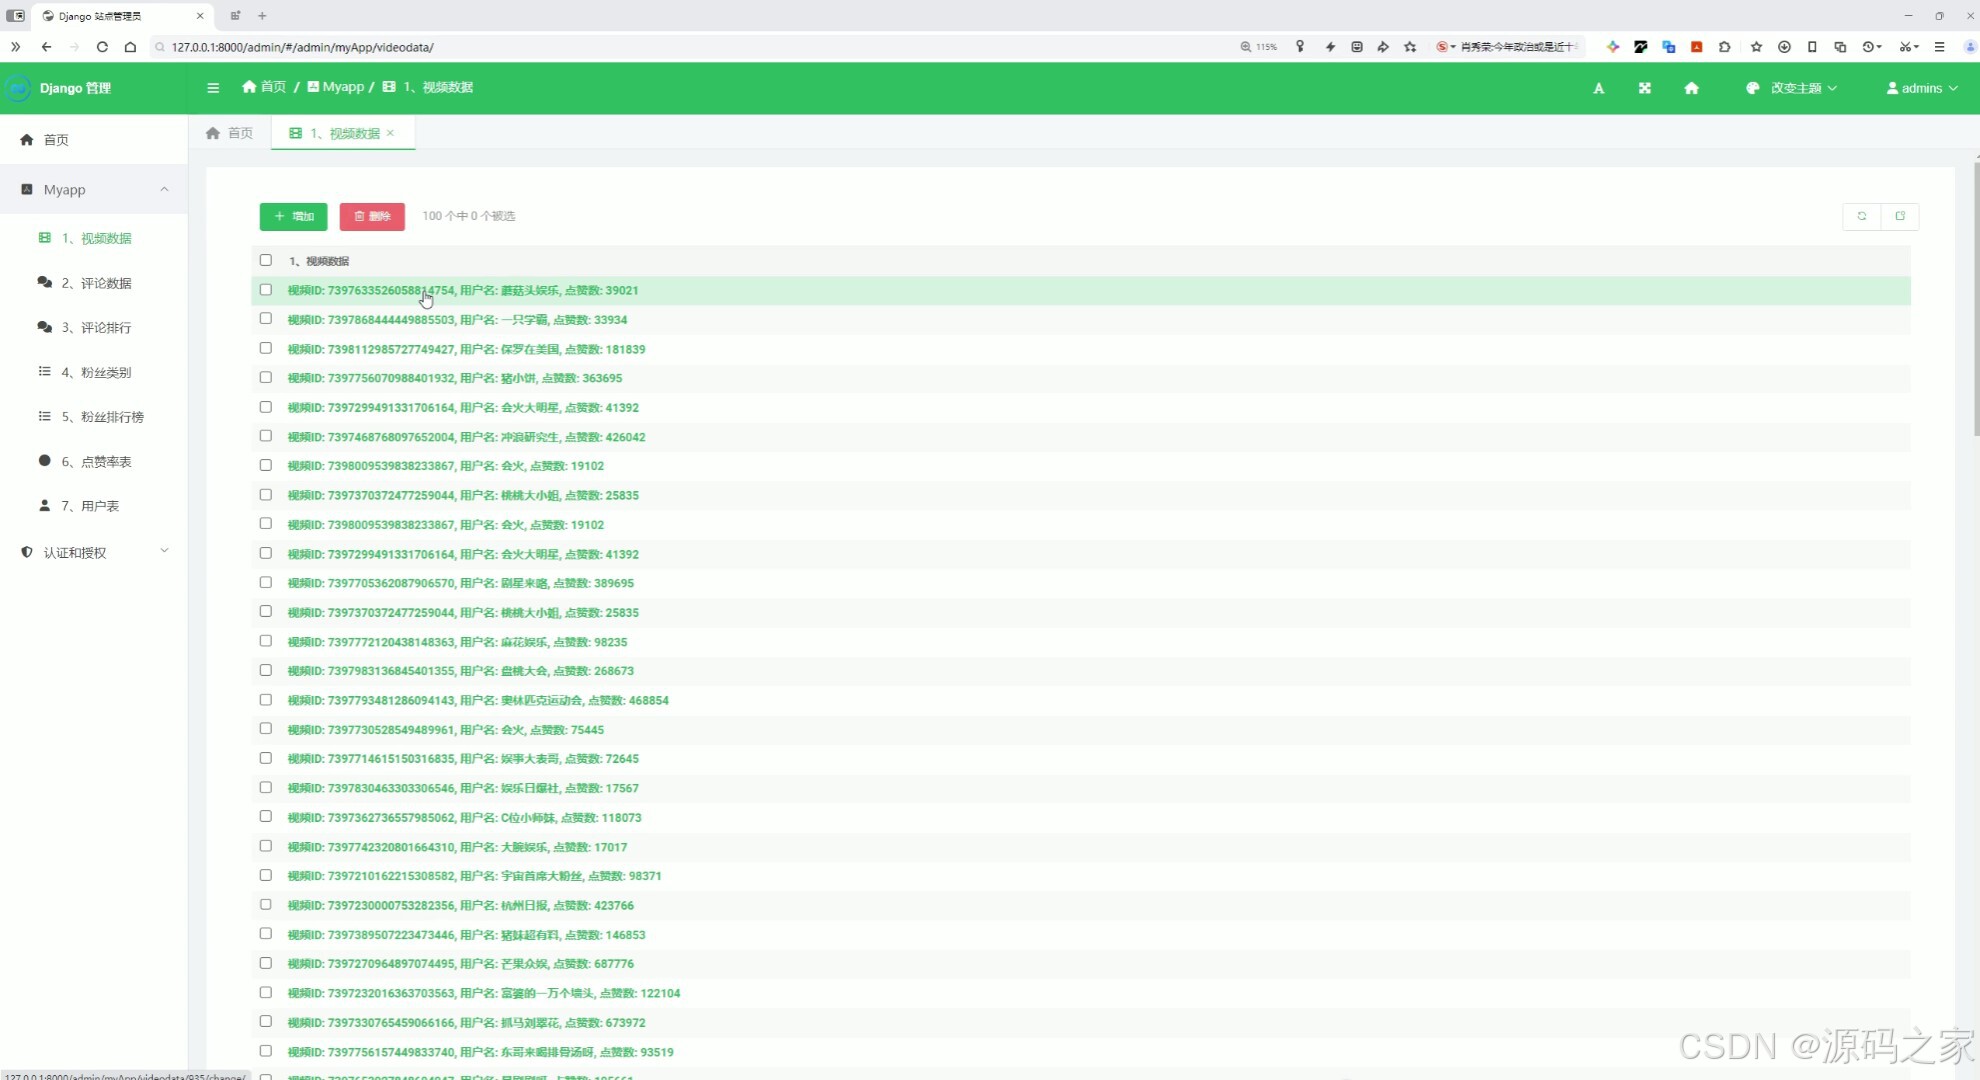This screenshot has width=1980, height=1080.
Task: Check the row with username 一只学霸
Action: (x=266, y=319)
